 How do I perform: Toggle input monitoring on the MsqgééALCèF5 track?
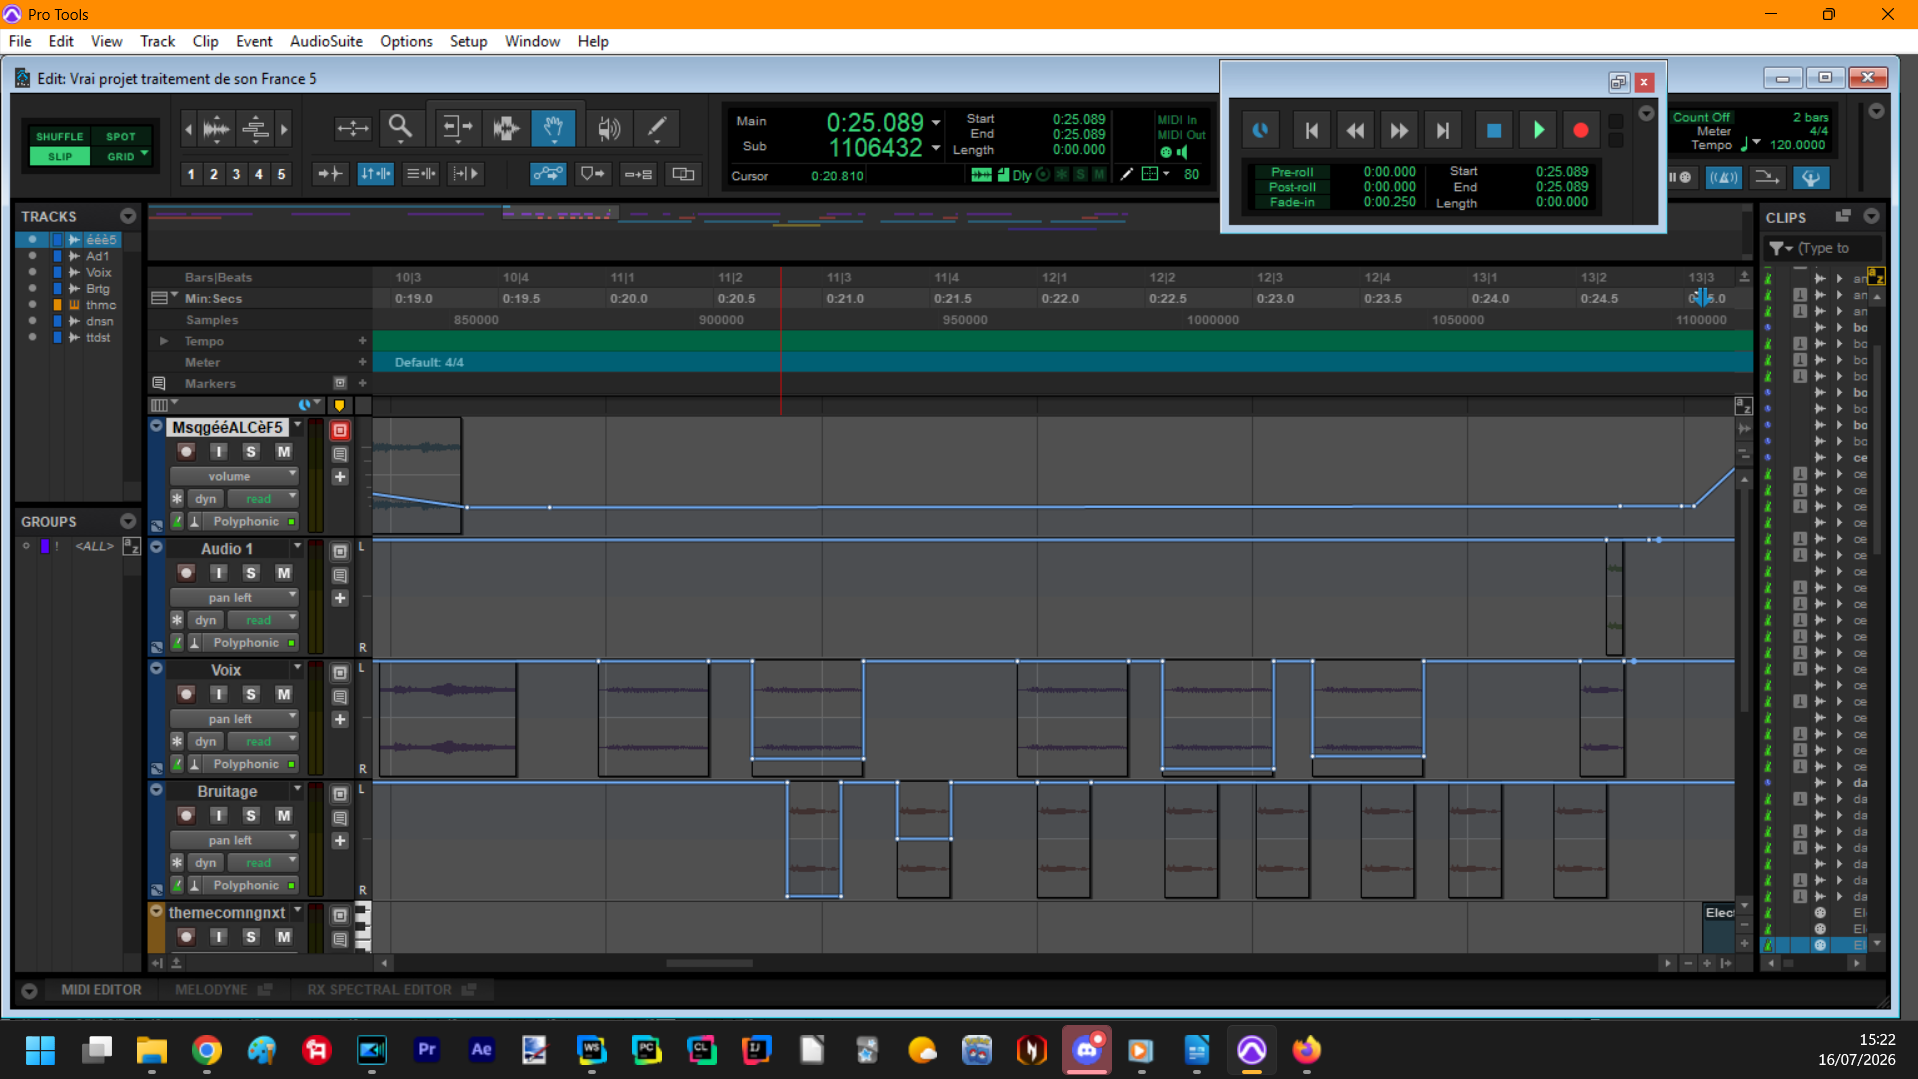[x=218, y=451]
